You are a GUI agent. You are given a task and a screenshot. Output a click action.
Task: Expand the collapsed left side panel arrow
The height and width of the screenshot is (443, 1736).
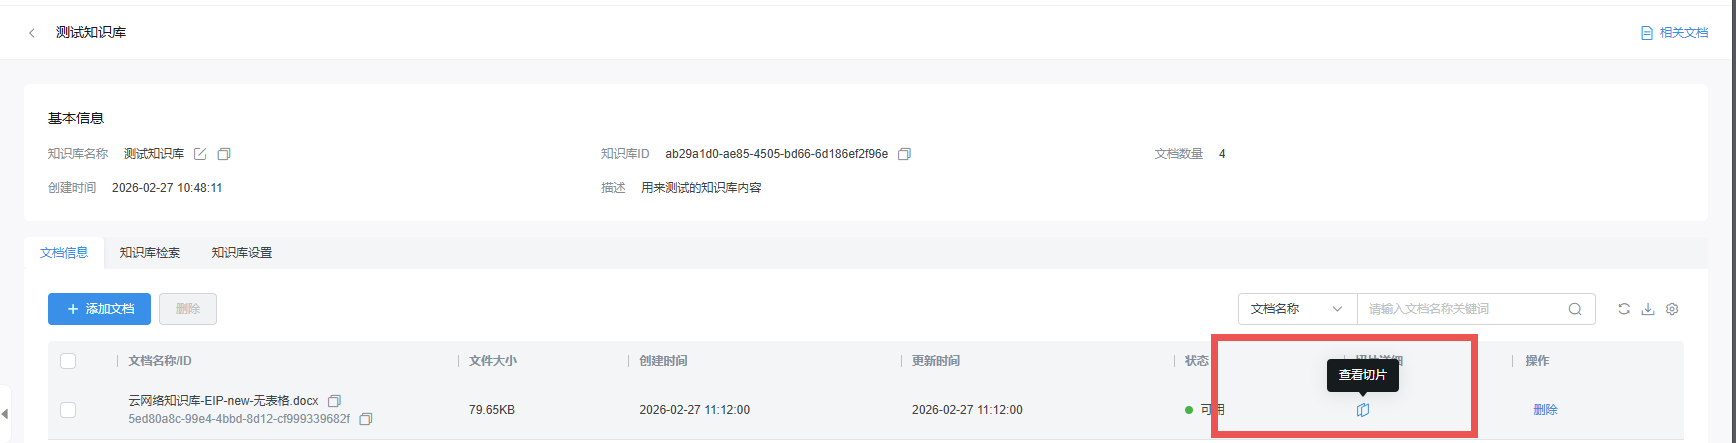point(5,413)
